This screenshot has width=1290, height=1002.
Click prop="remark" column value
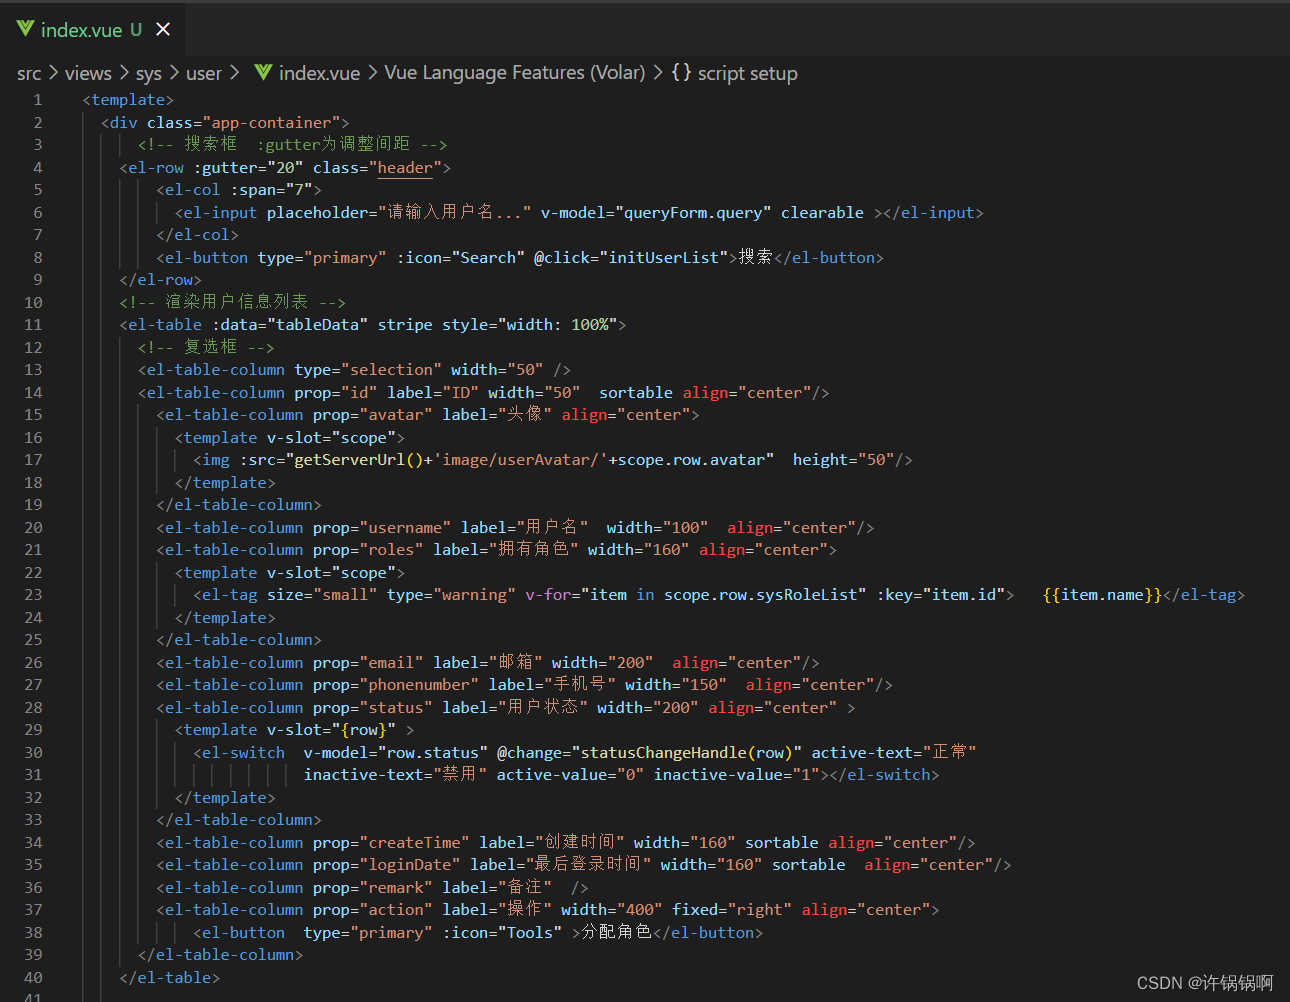373,888
